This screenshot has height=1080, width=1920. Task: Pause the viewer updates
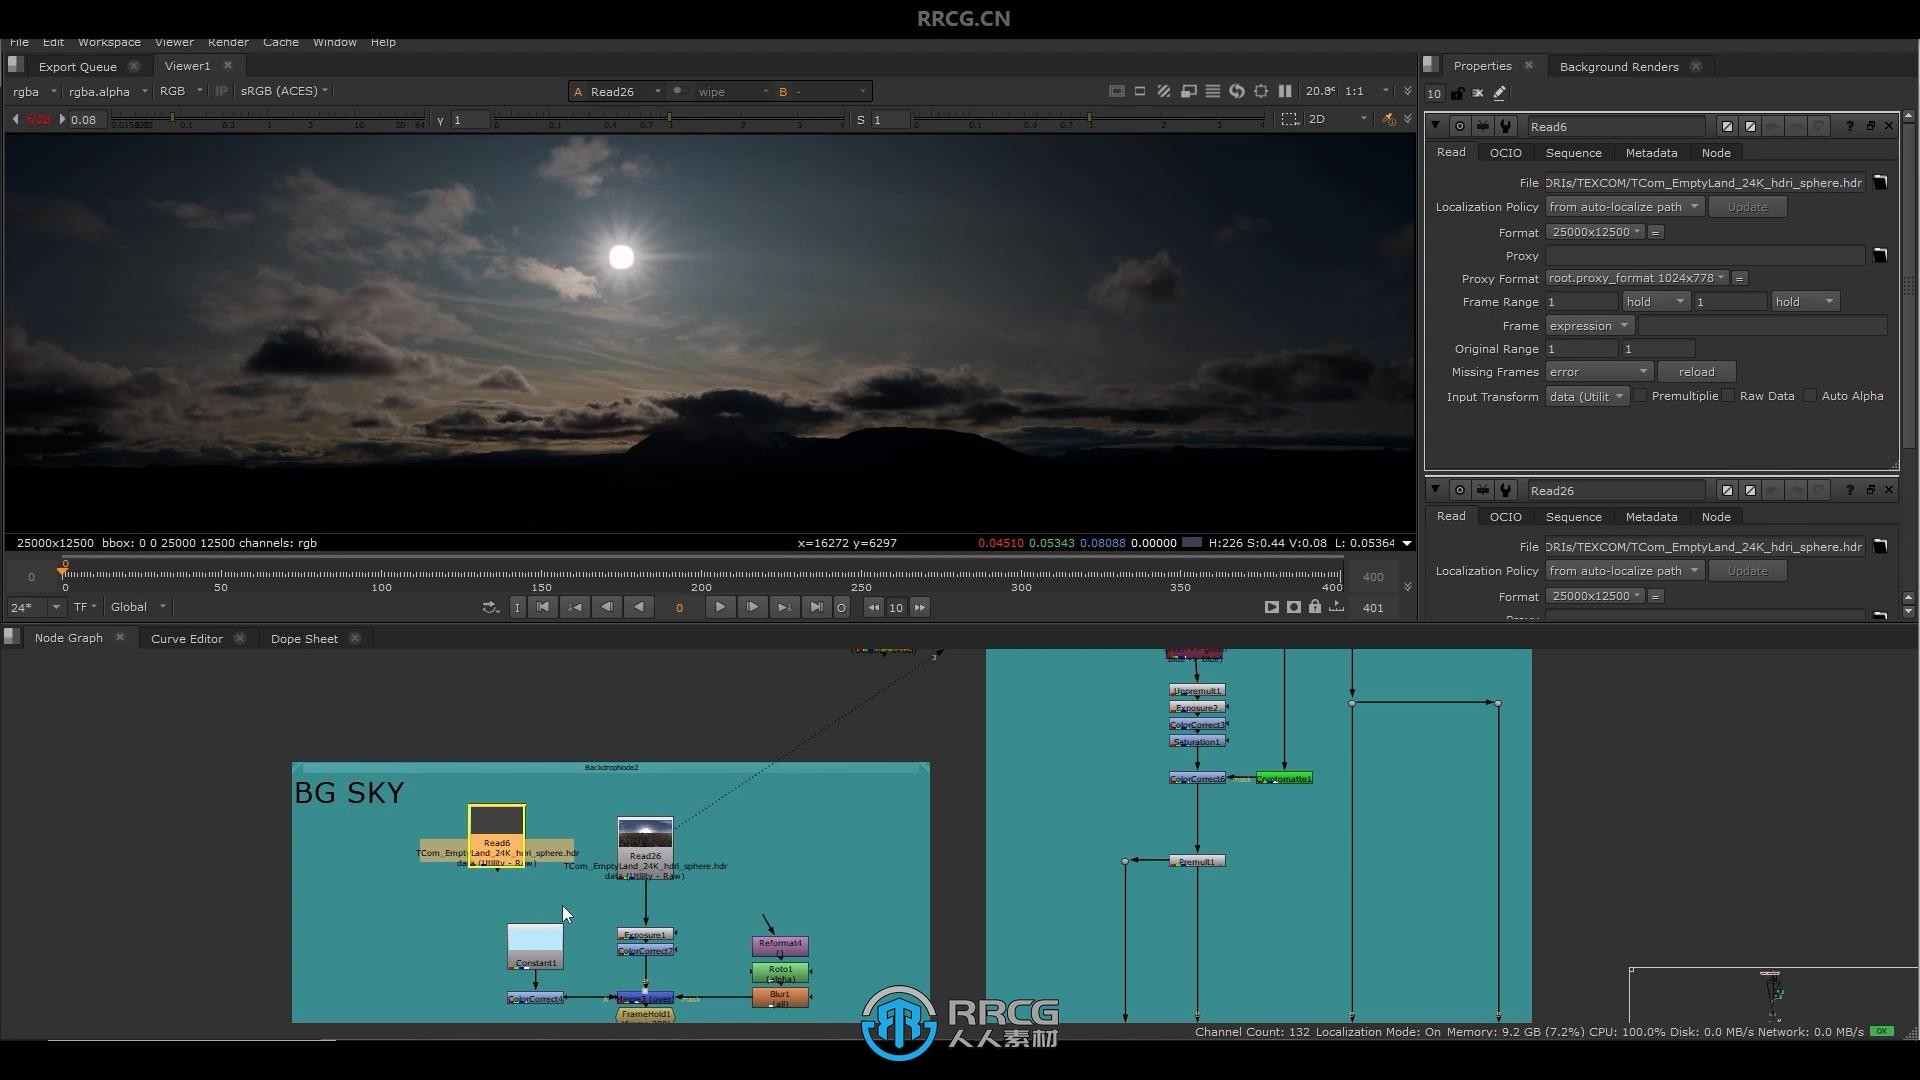click(x=1285, y=91)
